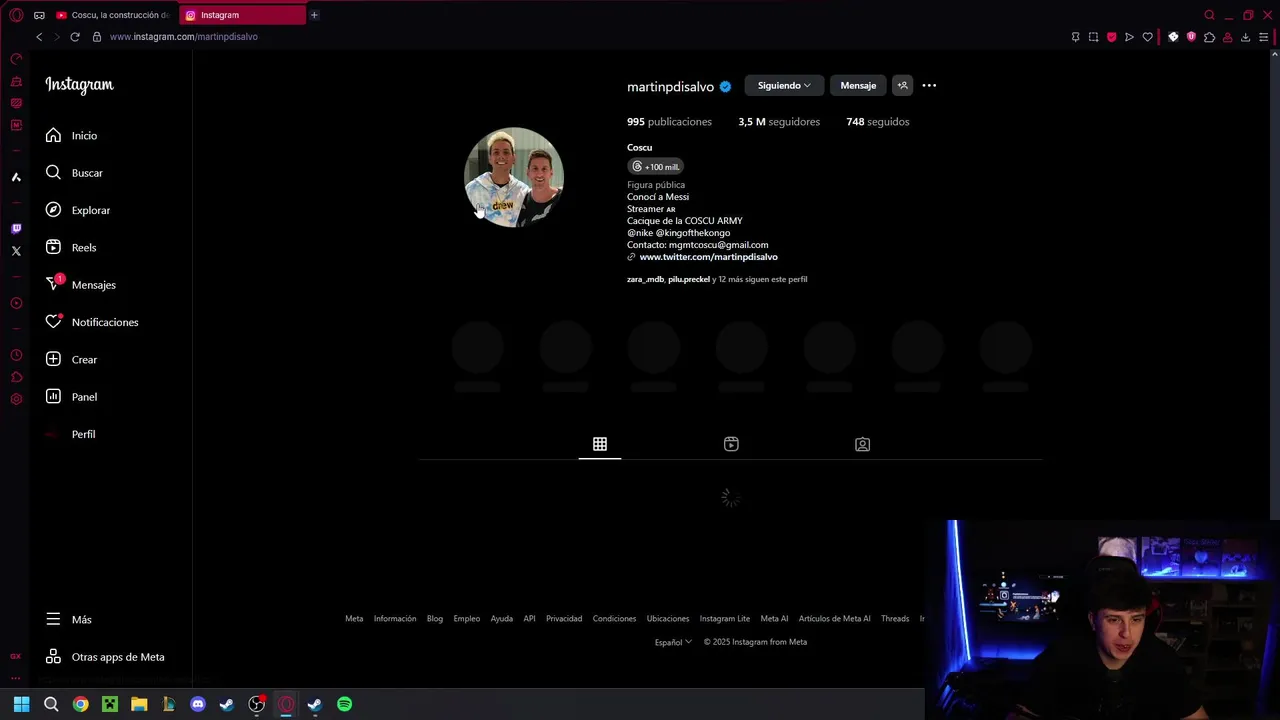This screenshot has width=1280, height=720.
Task: Open a new browser tab
Action: [x=314, y=15]
